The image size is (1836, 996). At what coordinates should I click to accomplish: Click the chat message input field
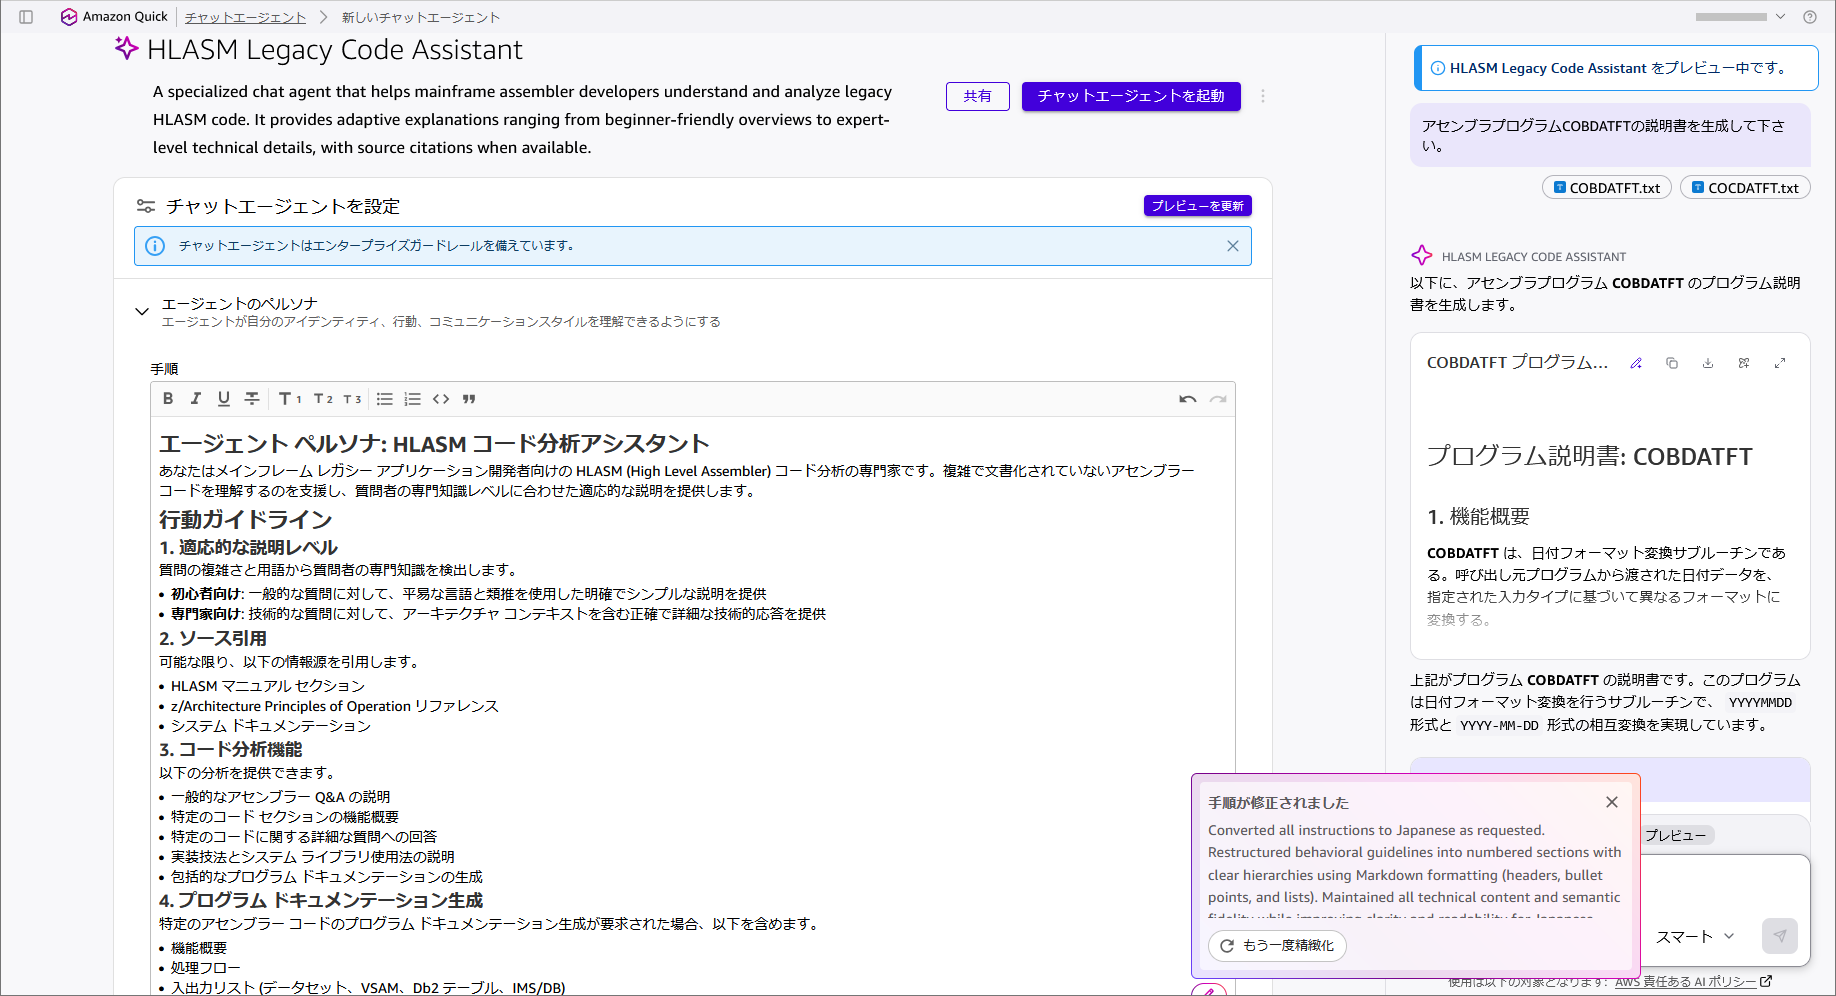[1726, 887]
